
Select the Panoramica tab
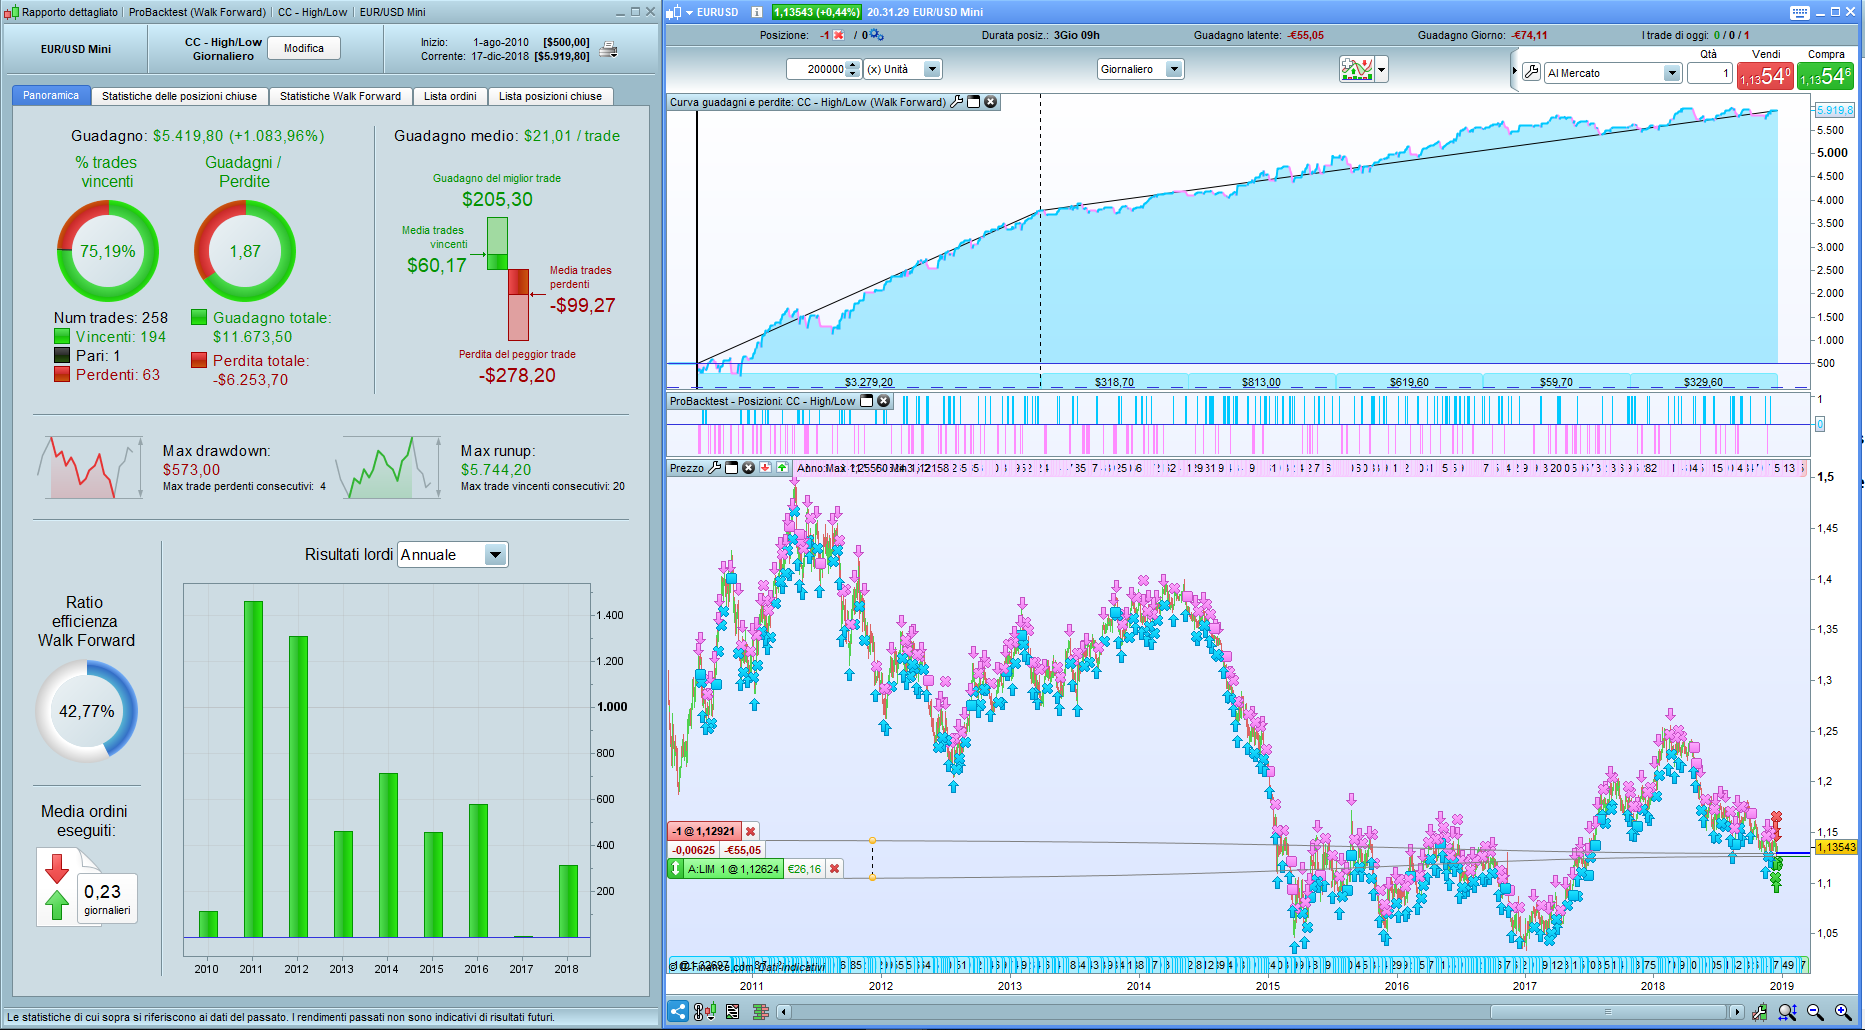coord(51,96)
